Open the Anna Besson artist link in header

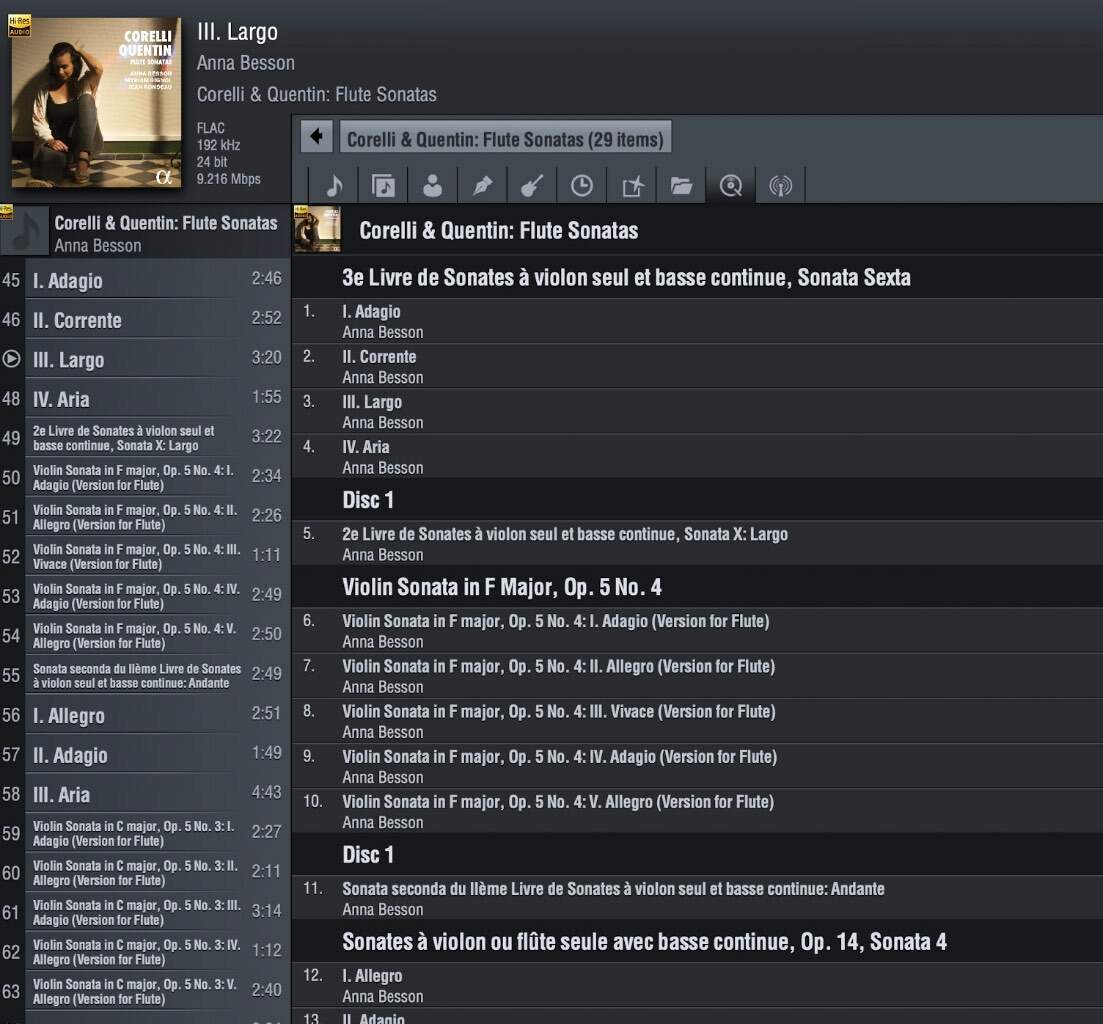pyautogui.click(x=246, y=63)
